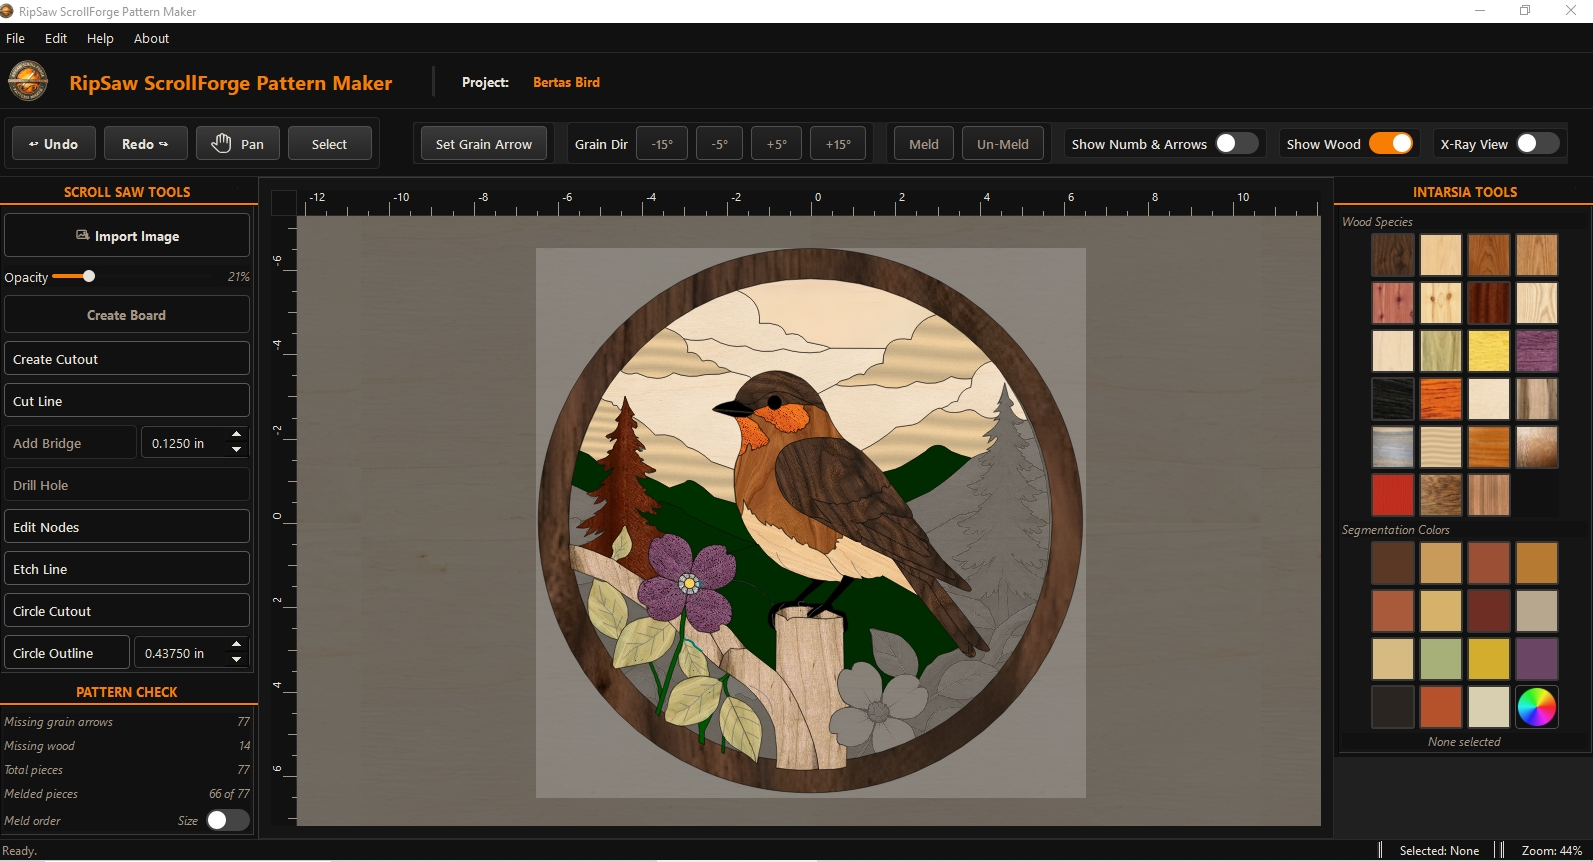This screenshot has height=862, width=1593.
Task: Click the Circle Cutout tool
Action: 127,611
